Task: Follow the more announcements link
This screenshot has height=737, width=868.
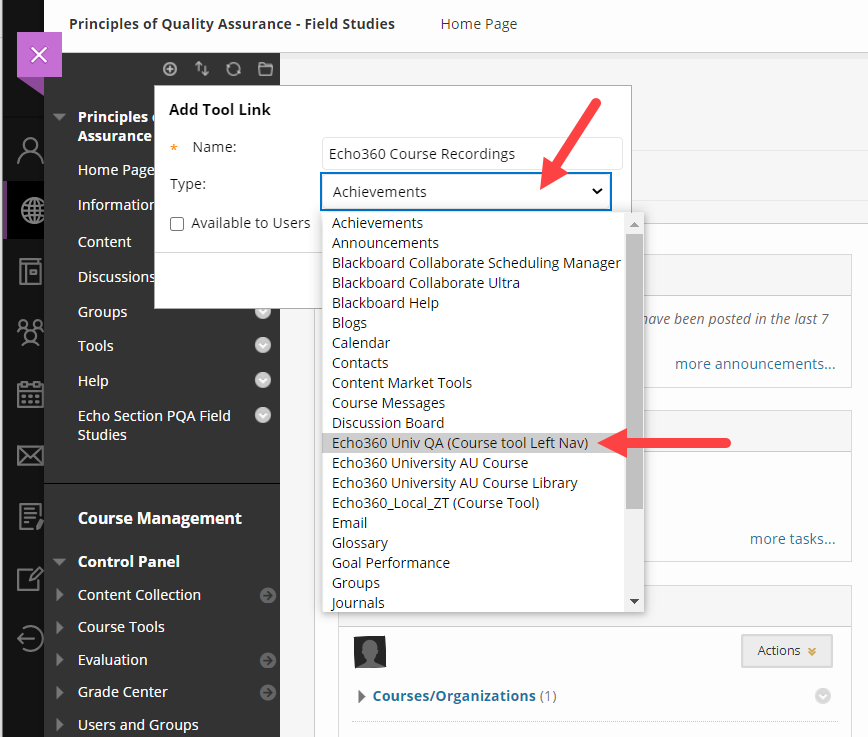Action: [x=755, y=364]
